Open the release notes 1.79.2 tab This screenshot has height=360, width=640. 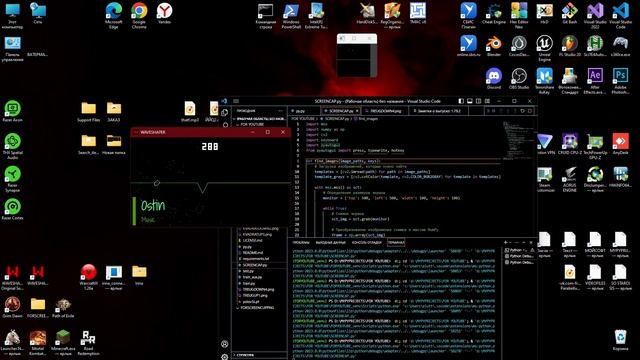[x=437, y=111]
